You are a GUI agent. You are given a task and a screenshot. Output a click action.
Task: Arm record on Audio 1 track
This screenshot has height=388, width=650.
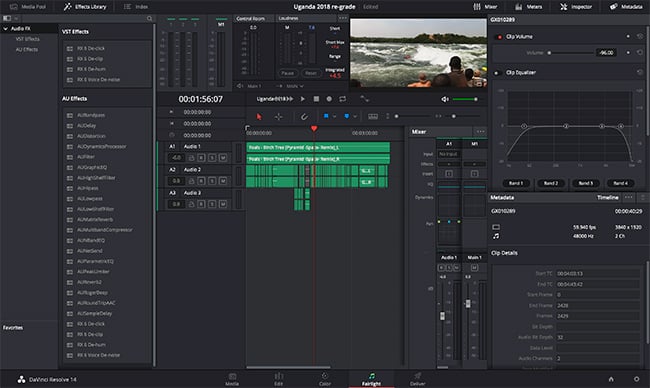(201, 158)
